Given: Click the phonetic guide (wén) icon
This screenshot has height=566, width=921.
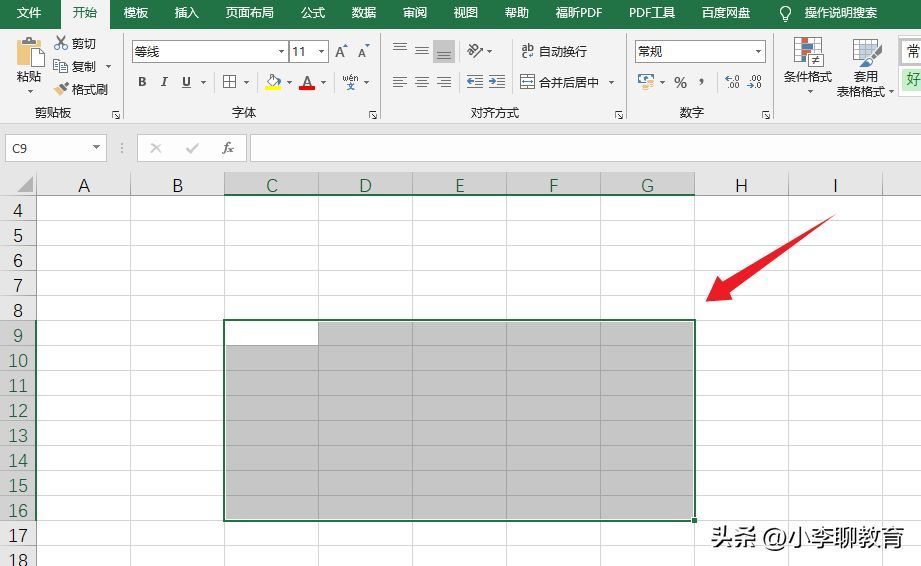Looking at the screenshot, I should pyautogui.click(x=351, y=82).
